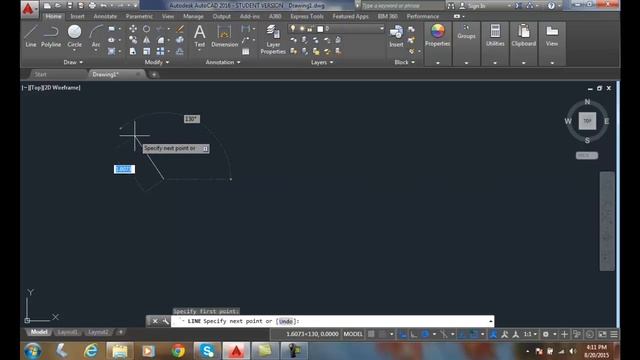Expand the Properties panel arrow
This screenshot has height=360, width=640.
438,63
